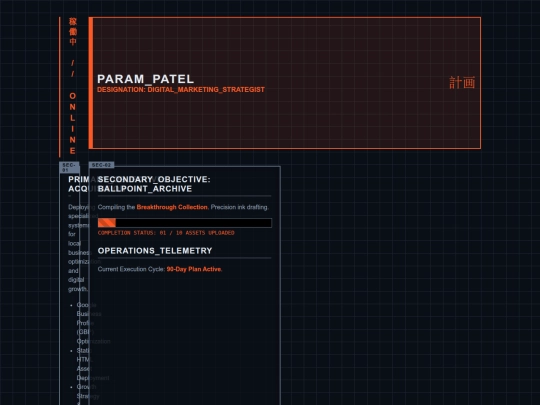Click the partially hidden PRIMARY objective heading

click(79, 184)
